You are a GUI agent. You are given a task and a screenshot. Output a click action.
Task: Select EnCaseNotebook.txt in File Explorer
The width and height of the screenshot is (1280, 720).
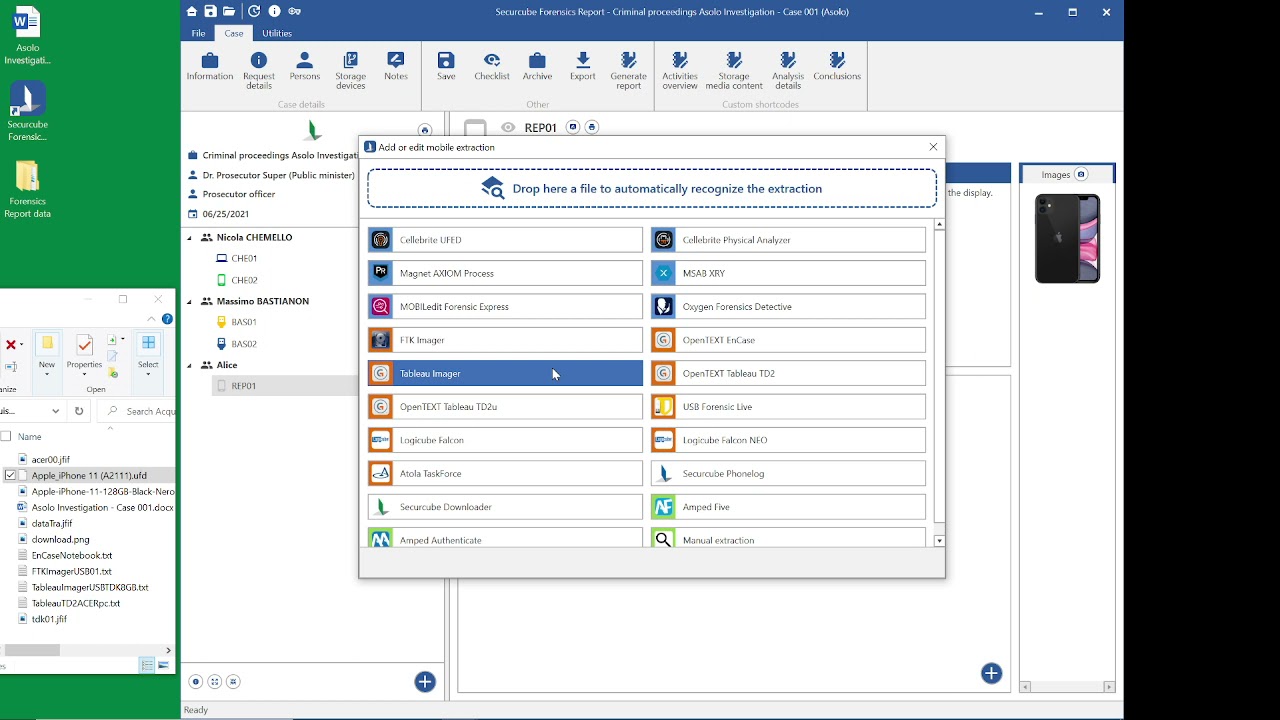pos(72,556)
